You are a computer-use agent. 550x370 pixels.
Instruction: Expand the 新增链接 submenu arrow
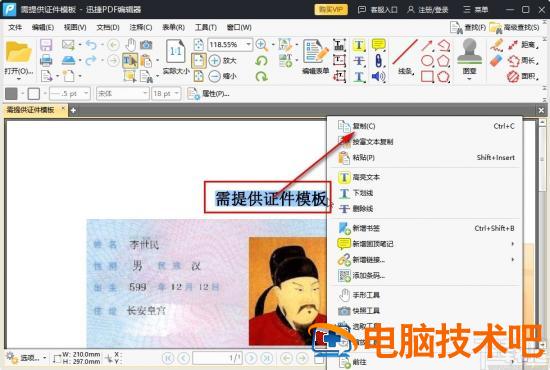click(x=513, y=260)
